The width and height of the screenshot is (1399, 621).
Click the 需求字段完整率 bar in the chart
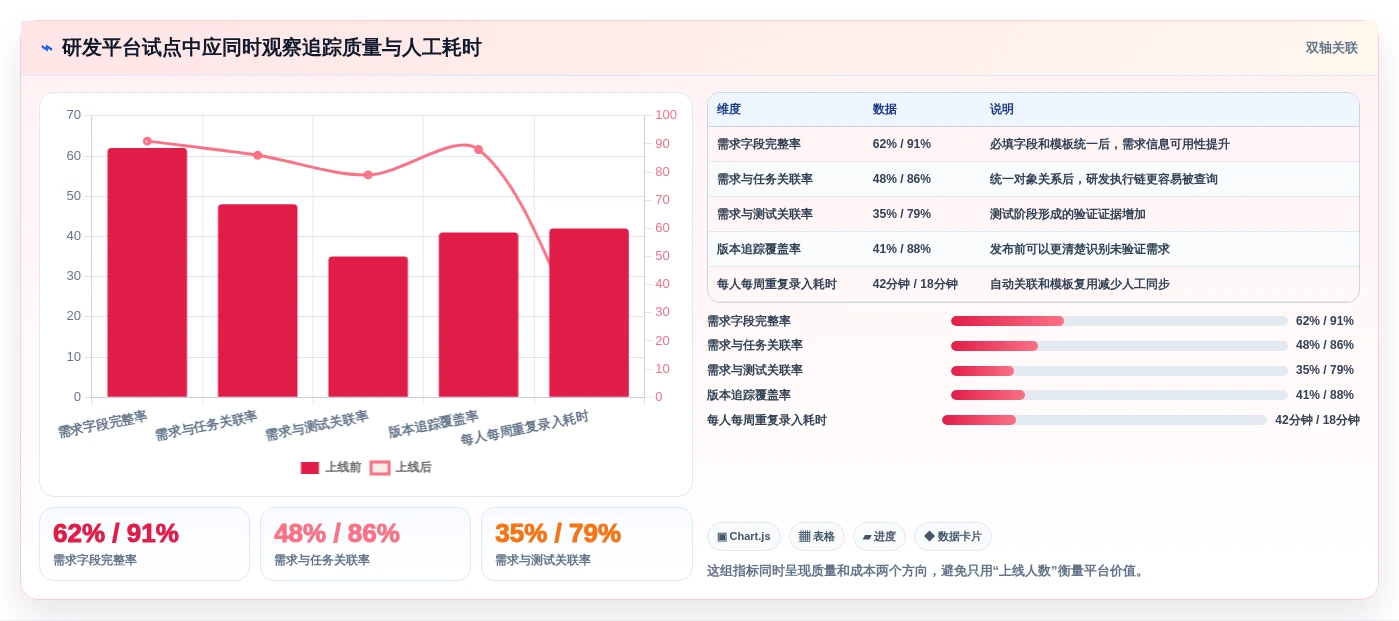147,273
